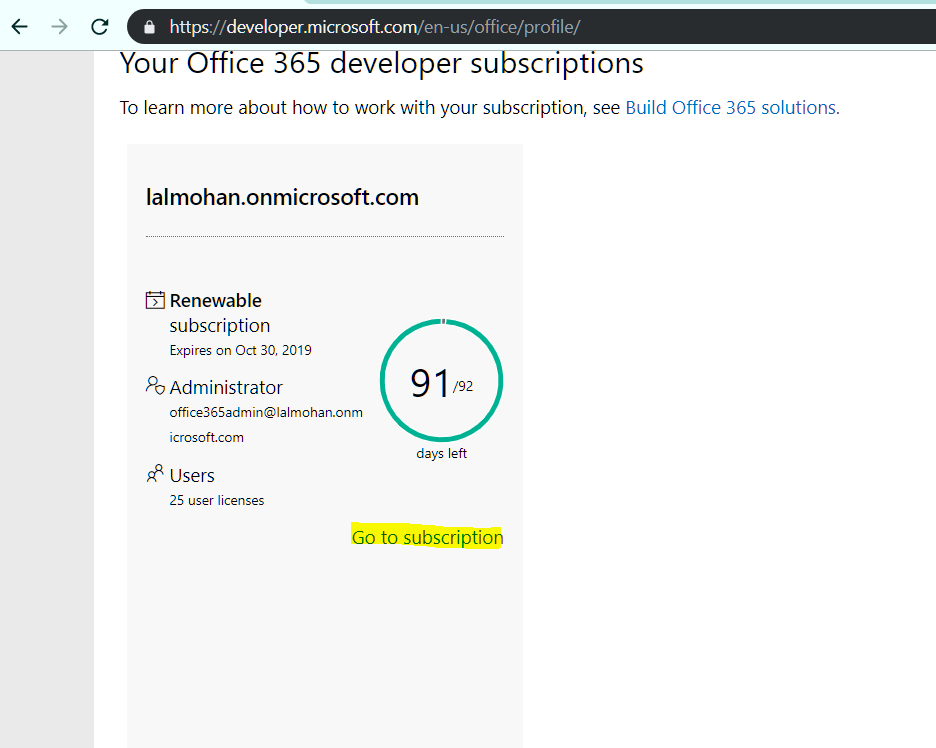Click the browser forward arrow
936x748 pixels.
click(60, 26)
